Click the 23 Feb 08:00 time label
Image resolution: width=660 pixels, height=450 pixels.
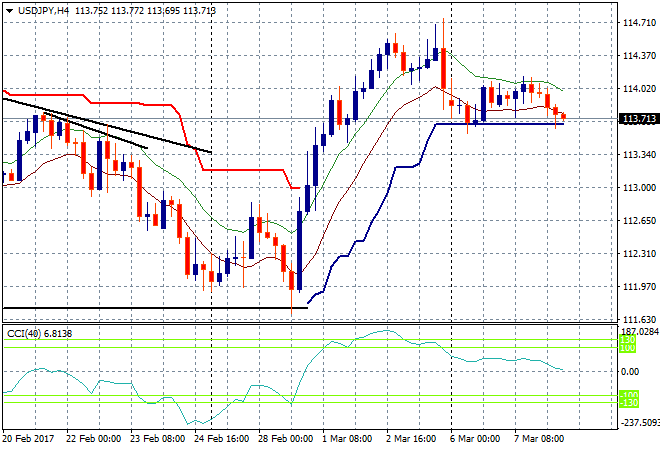[x=157, y=439]
